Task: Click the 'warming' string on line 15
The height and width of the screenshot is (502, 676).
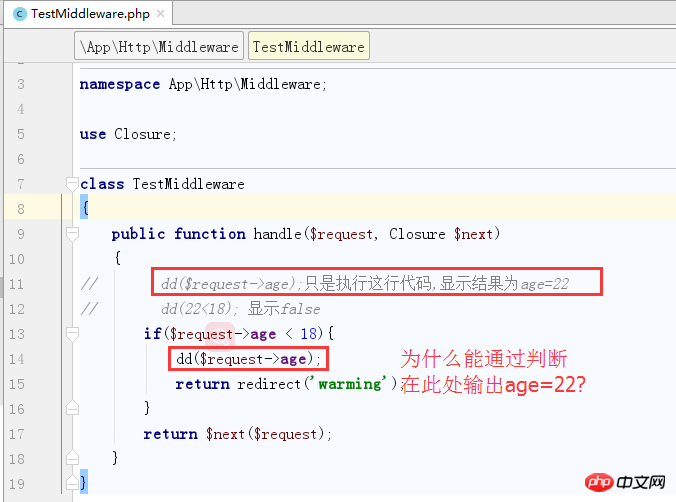Action: pos(350,384)
